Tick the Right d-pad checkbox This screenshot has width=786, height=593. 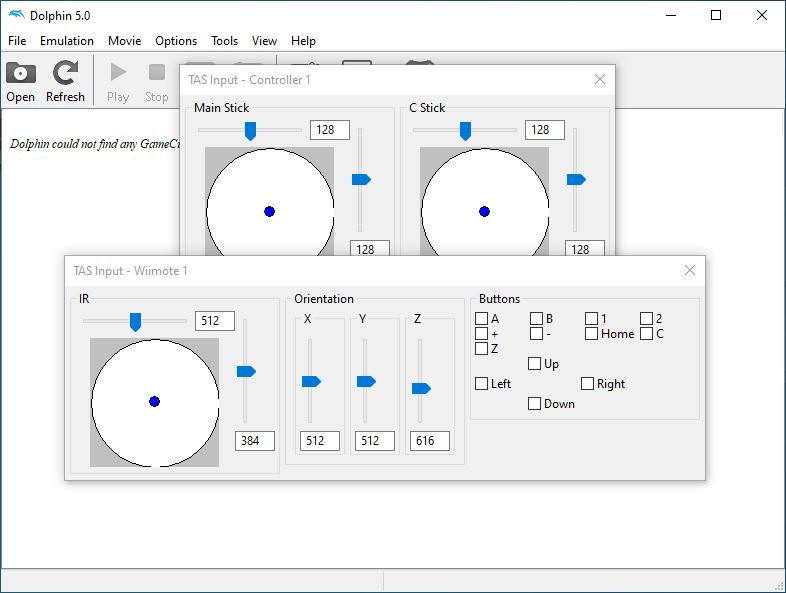click(587, 383)
